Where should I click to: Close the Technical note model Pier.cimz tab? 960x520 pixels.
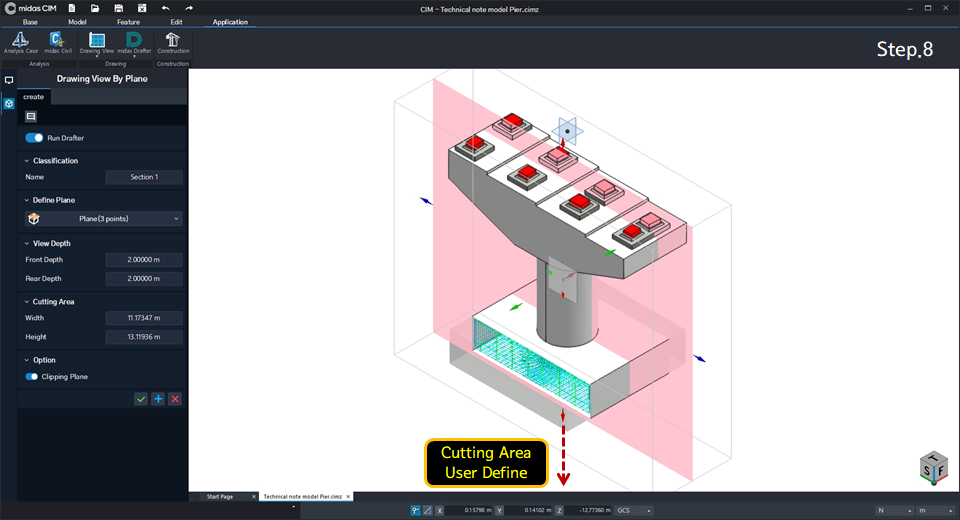[x=348, y=497]
